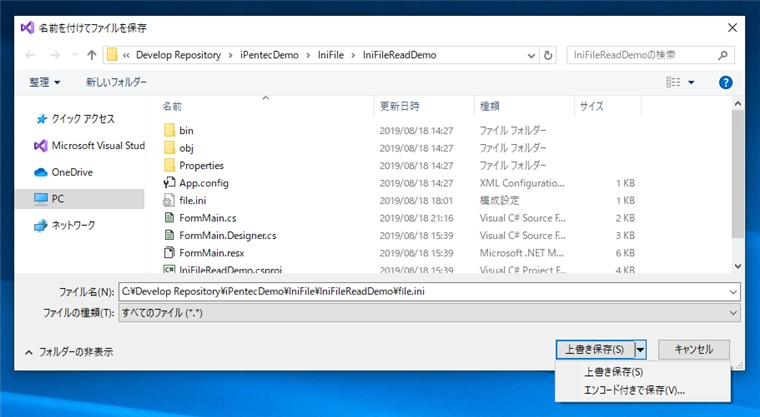Click the キャンセル button
Screen dimensions: 760x417
click(694, 349)
